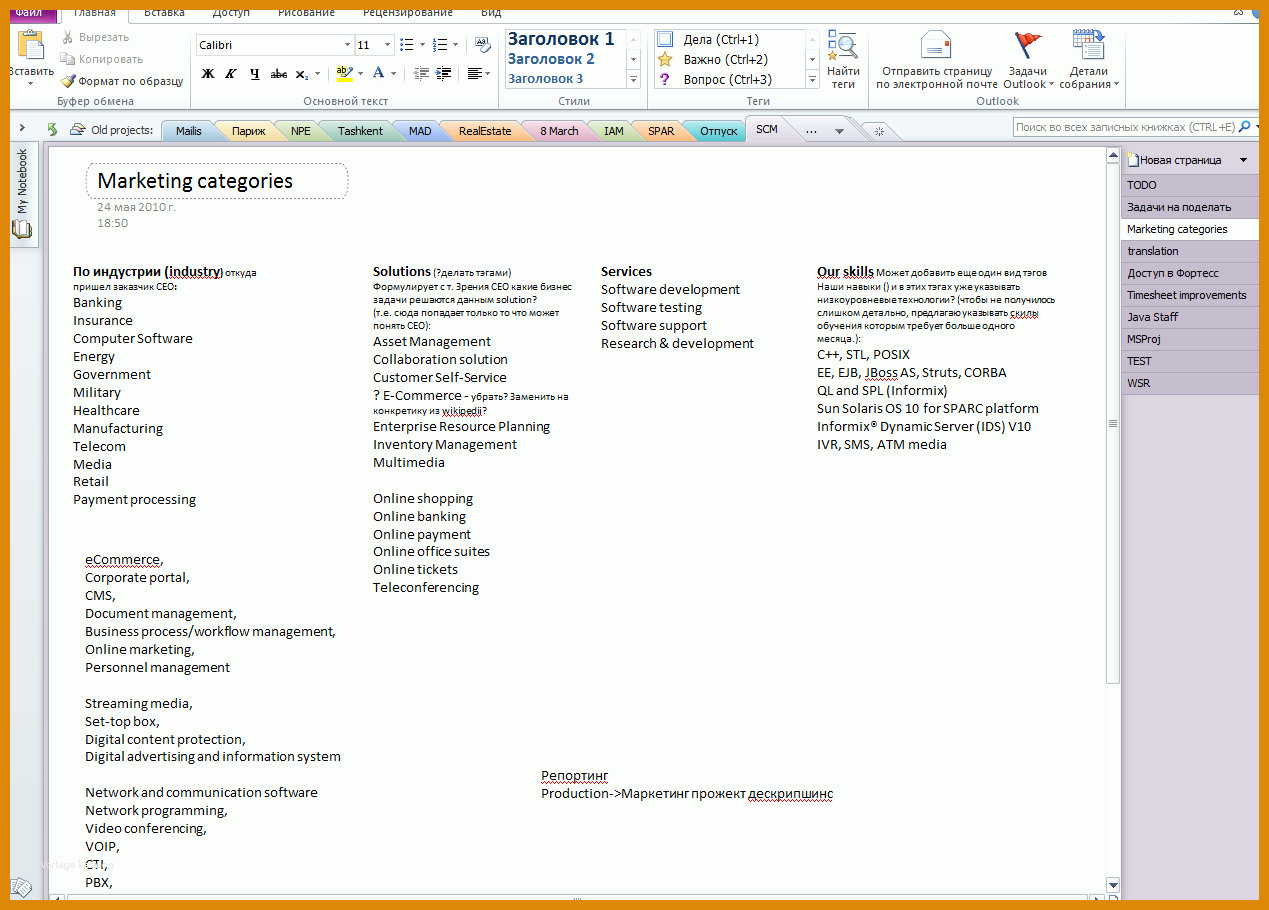
Task: Click Найти теги (Find Tags) icon
Action: coord(843,59)
